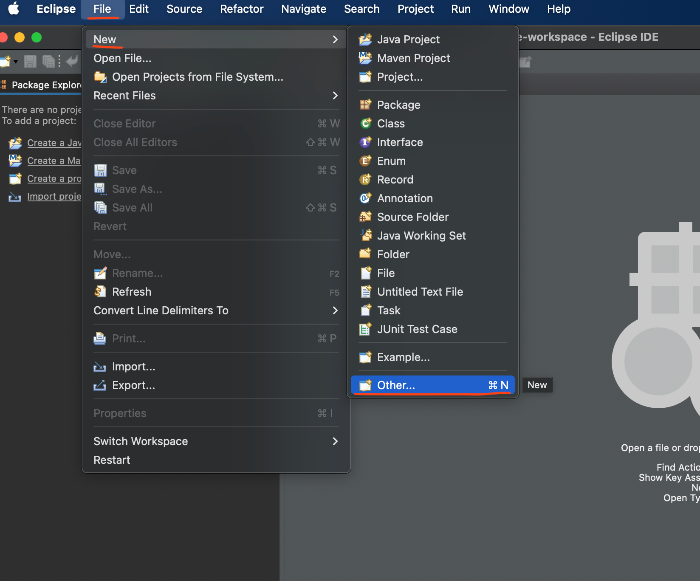Click the Java Project icon in submenu

[x=365, y=39]
